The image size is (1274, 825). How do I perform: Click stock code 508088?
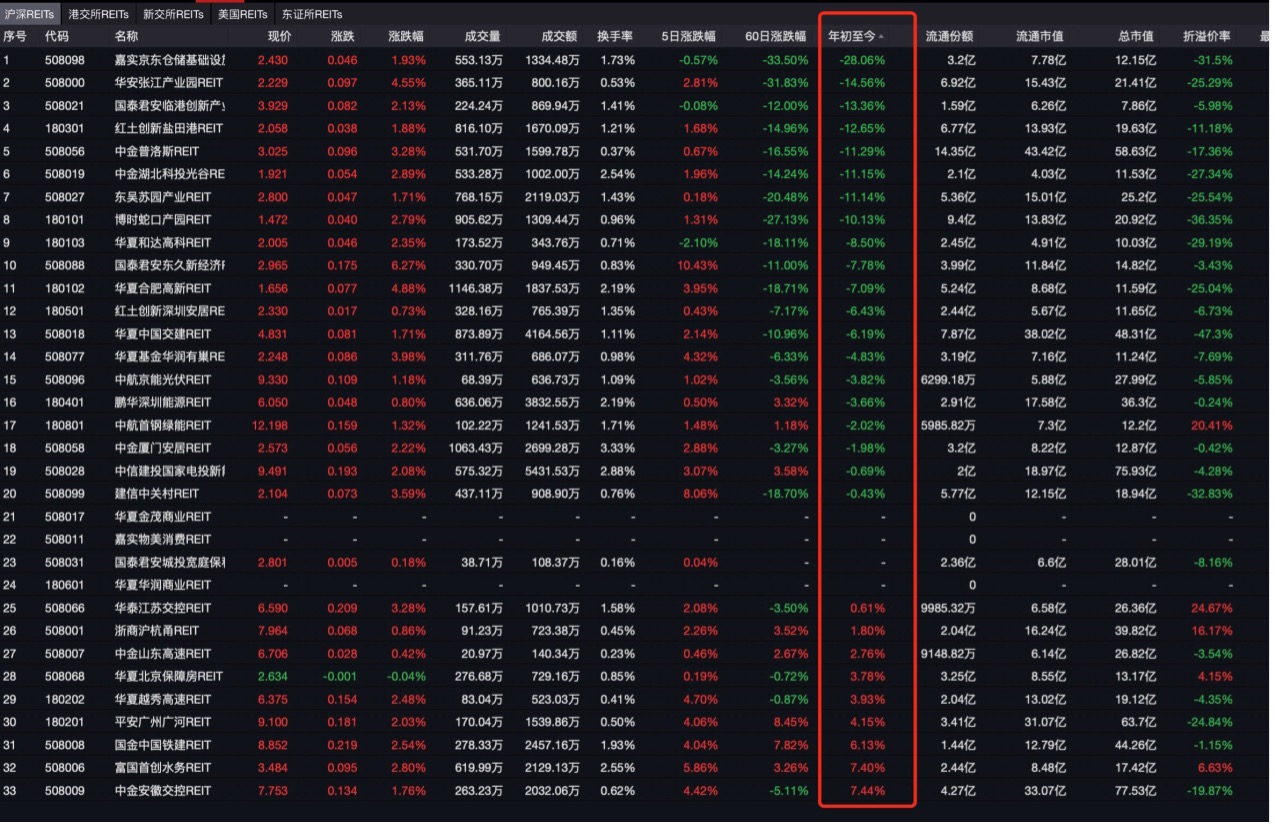pos(65,266)
